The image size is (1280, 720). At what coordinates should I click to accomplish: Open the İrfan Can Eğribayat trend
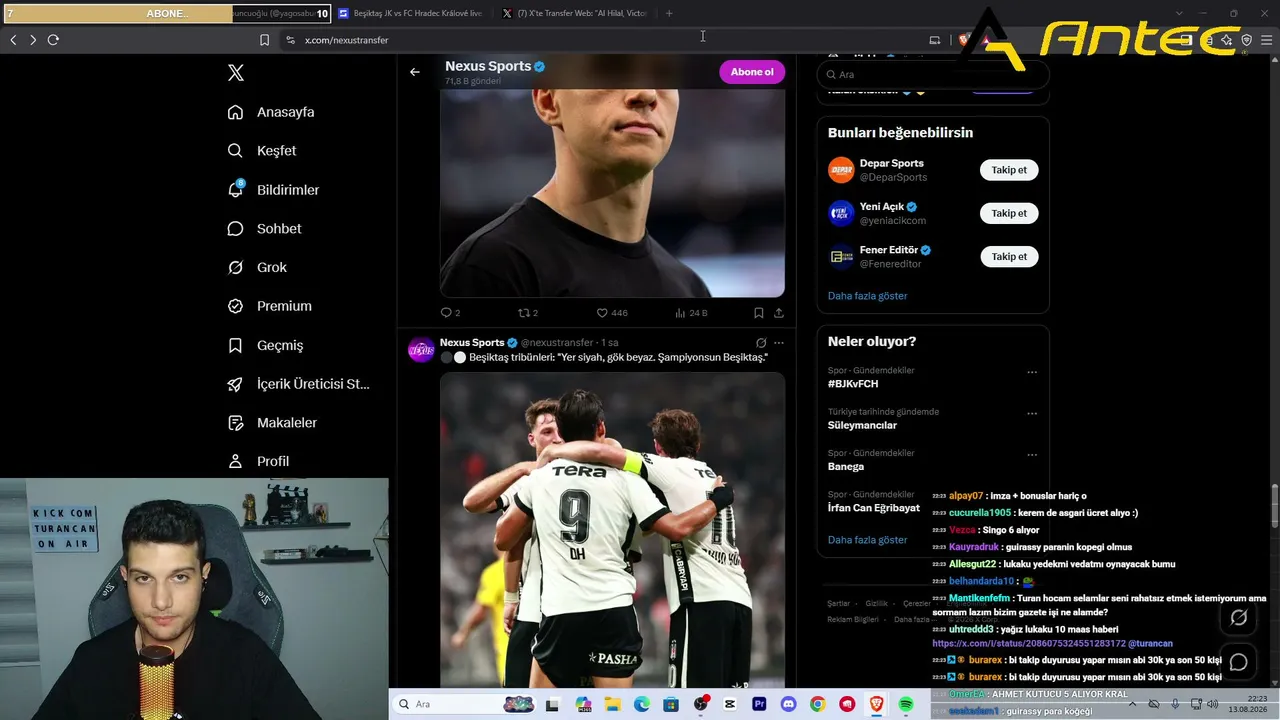tap(874, 508)
